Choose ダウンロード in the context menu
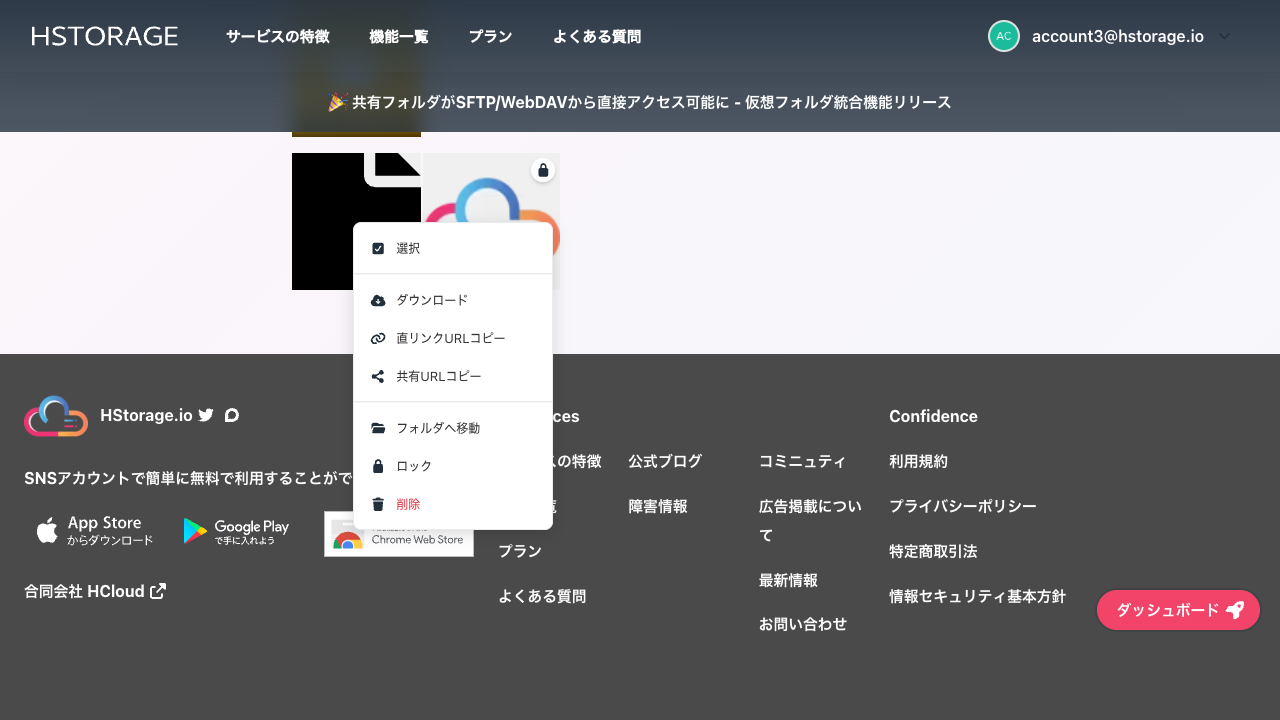 tap(453, 300)
